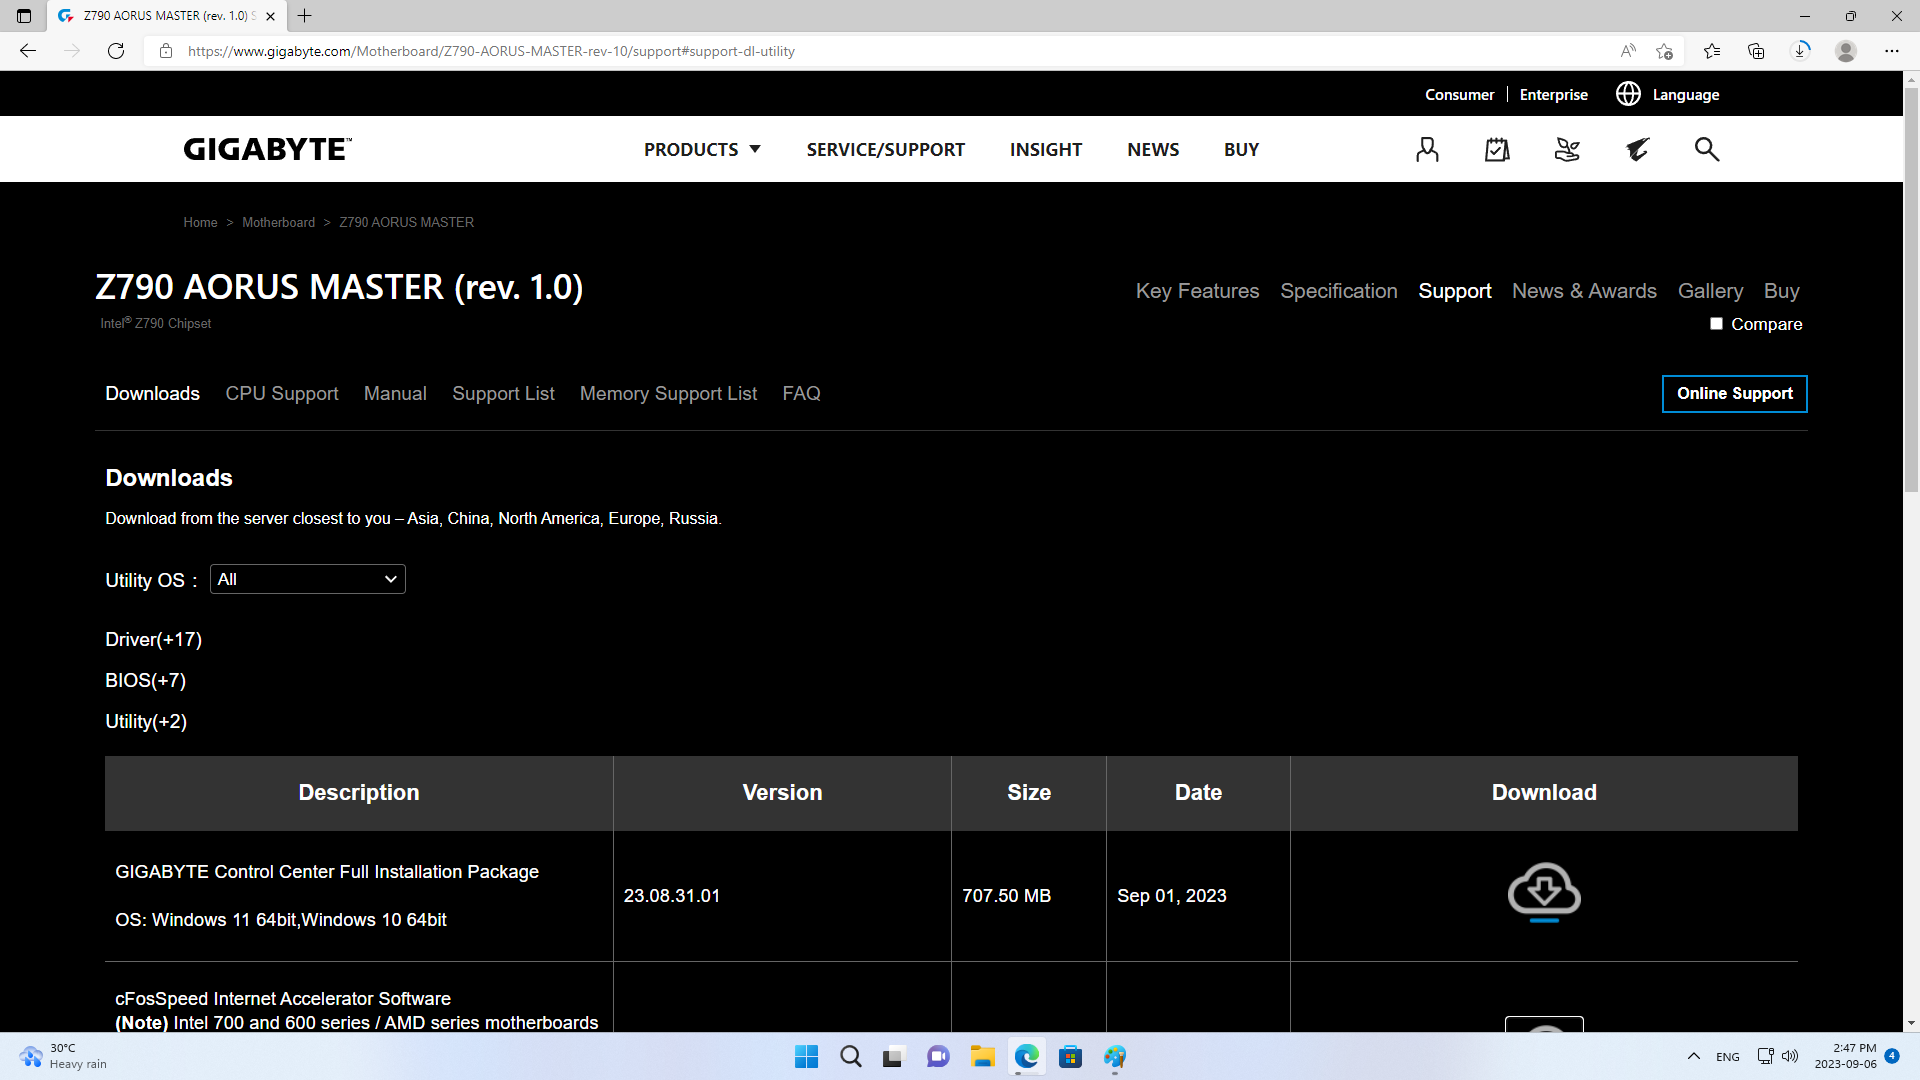This screenshot has height=1080, width=1920.
Task: Download GIGABYTE Control Center package via cloud icon
Action: (x=1544, y=891)
